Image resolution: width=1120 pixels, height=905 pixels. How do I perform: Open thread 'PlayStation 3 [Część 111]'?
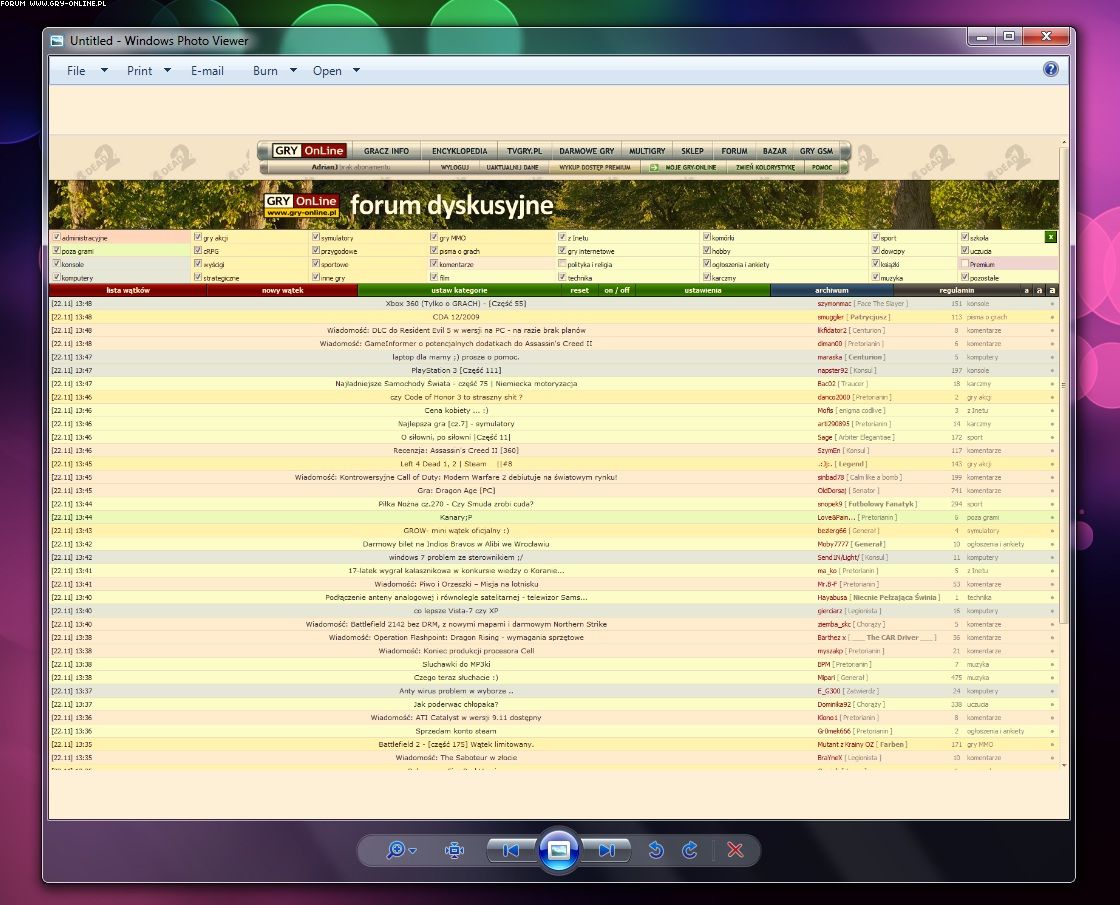tap(456, 370)
